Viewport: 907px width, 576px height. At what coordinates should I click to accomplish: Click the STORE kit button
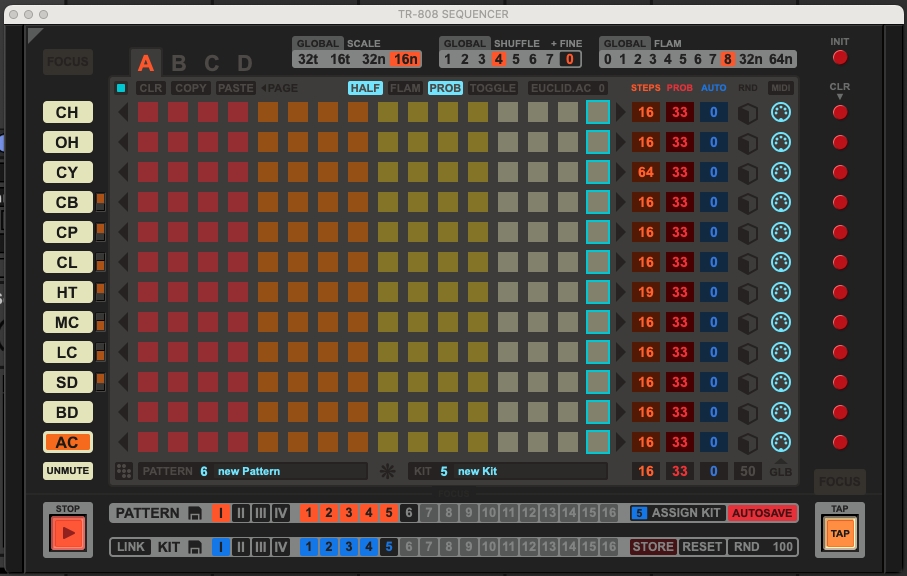coord(653,547)
